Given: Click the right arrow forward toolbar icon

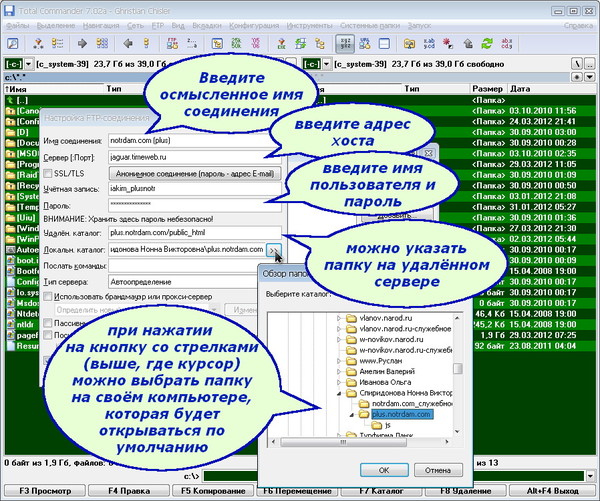Looking at the screenshot, I should click(82, 43).
